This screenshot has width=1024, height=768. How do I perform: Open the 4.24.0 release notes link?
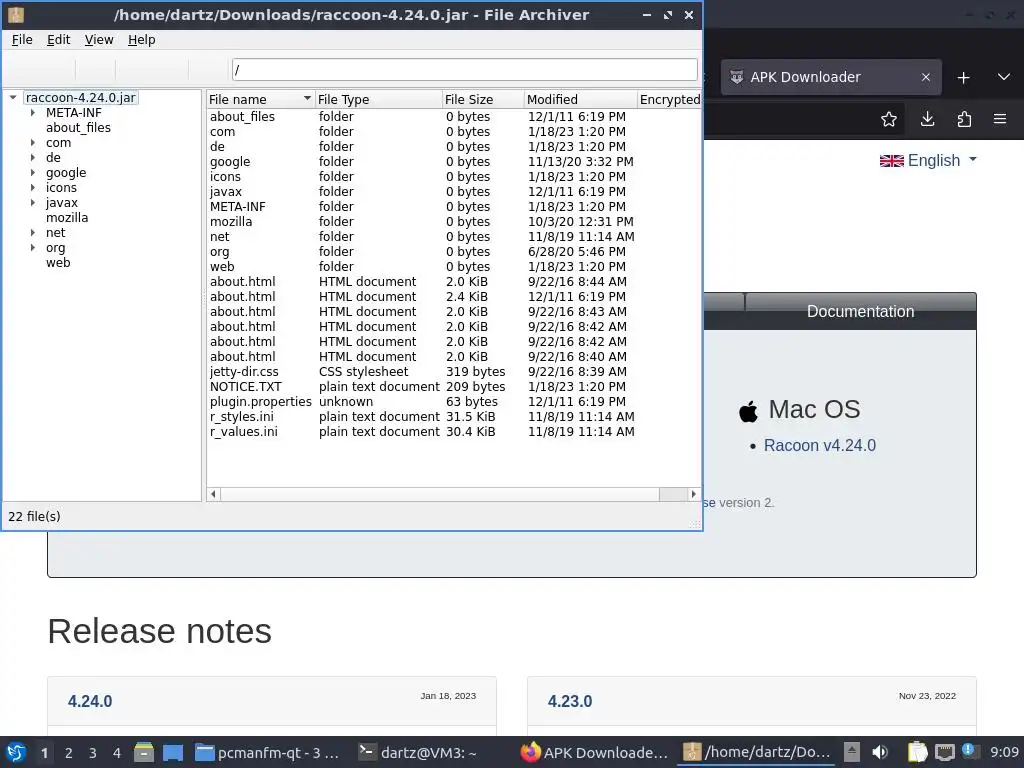tap(90, 701)
